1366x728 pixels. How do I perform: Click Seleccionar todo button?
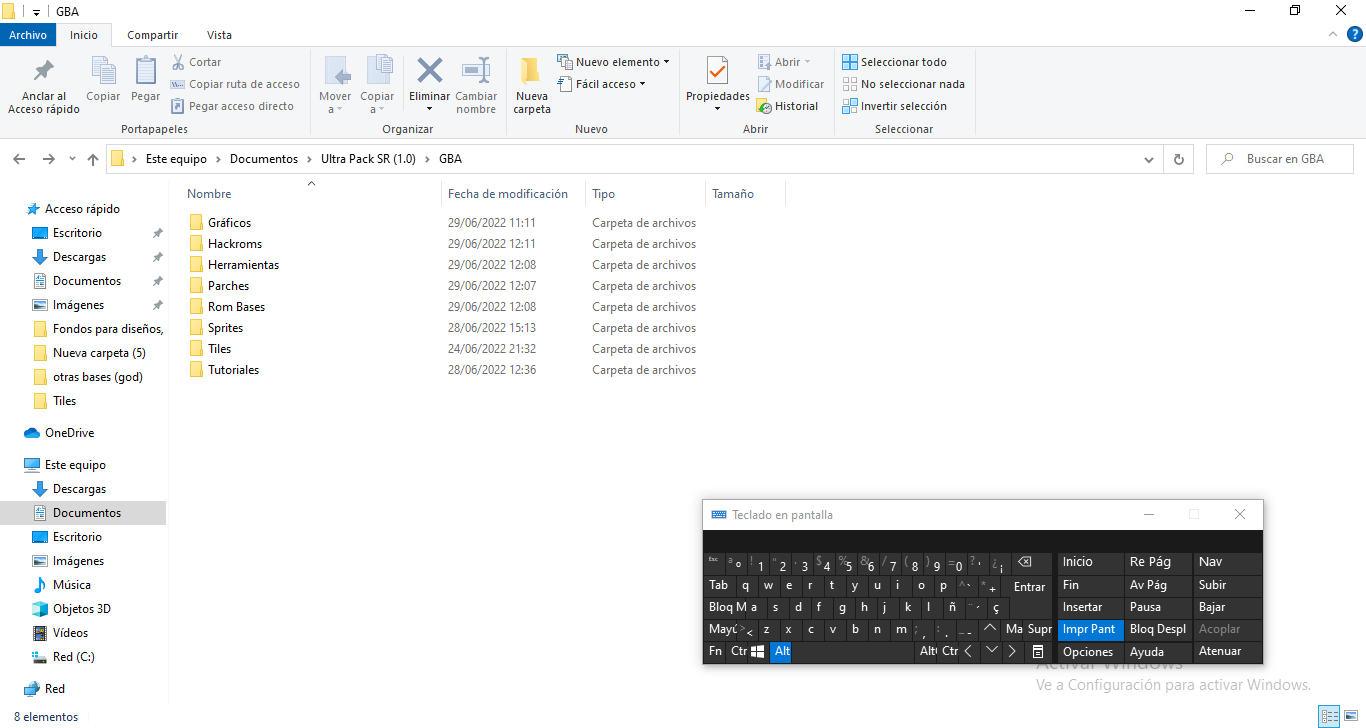894,62
